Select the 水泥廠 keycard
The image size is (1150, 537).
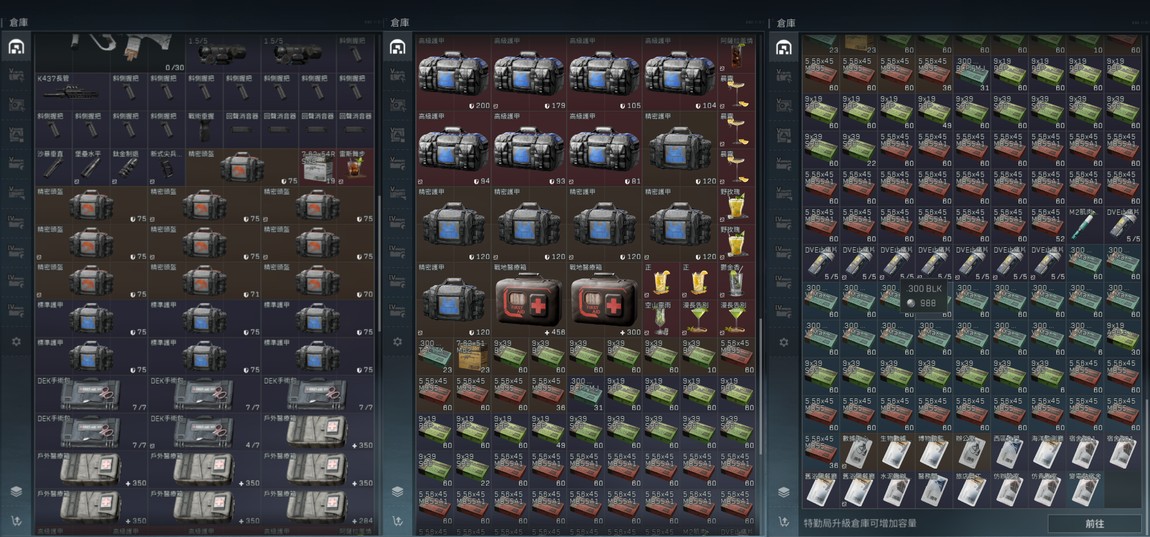[896, 489]
